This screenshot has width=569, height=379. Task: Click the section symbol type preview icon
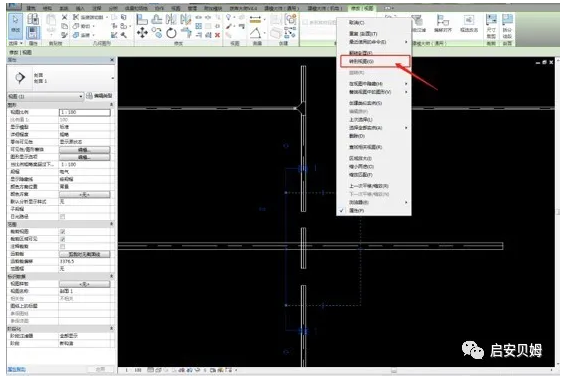click(20, 77)
